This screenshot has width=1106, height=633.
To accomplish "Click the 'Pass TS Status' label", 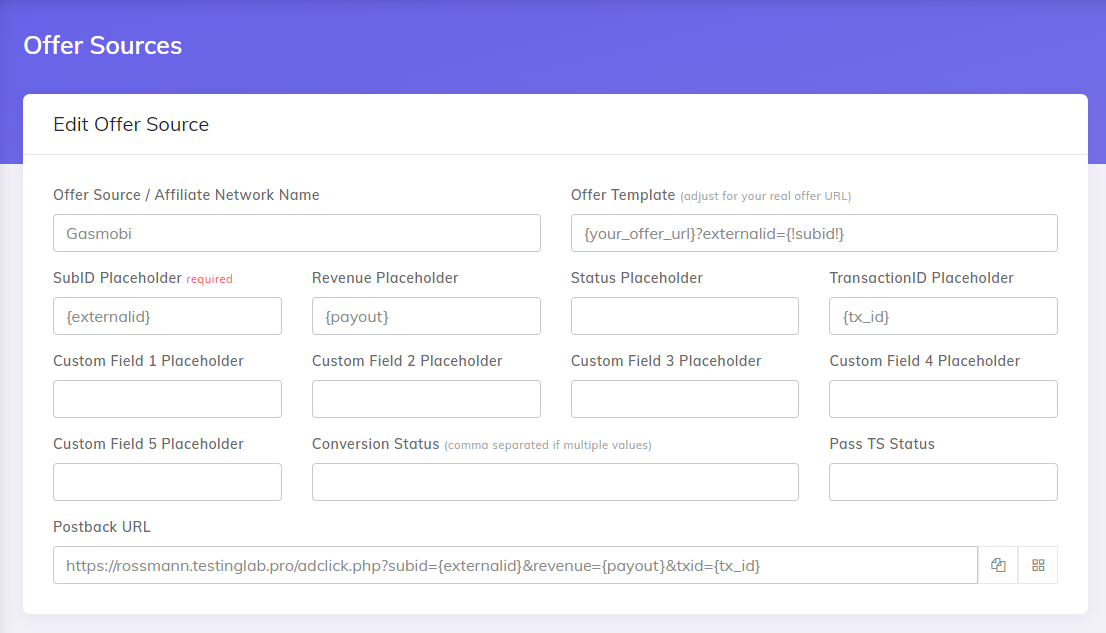I will click(x=882, y=444).
